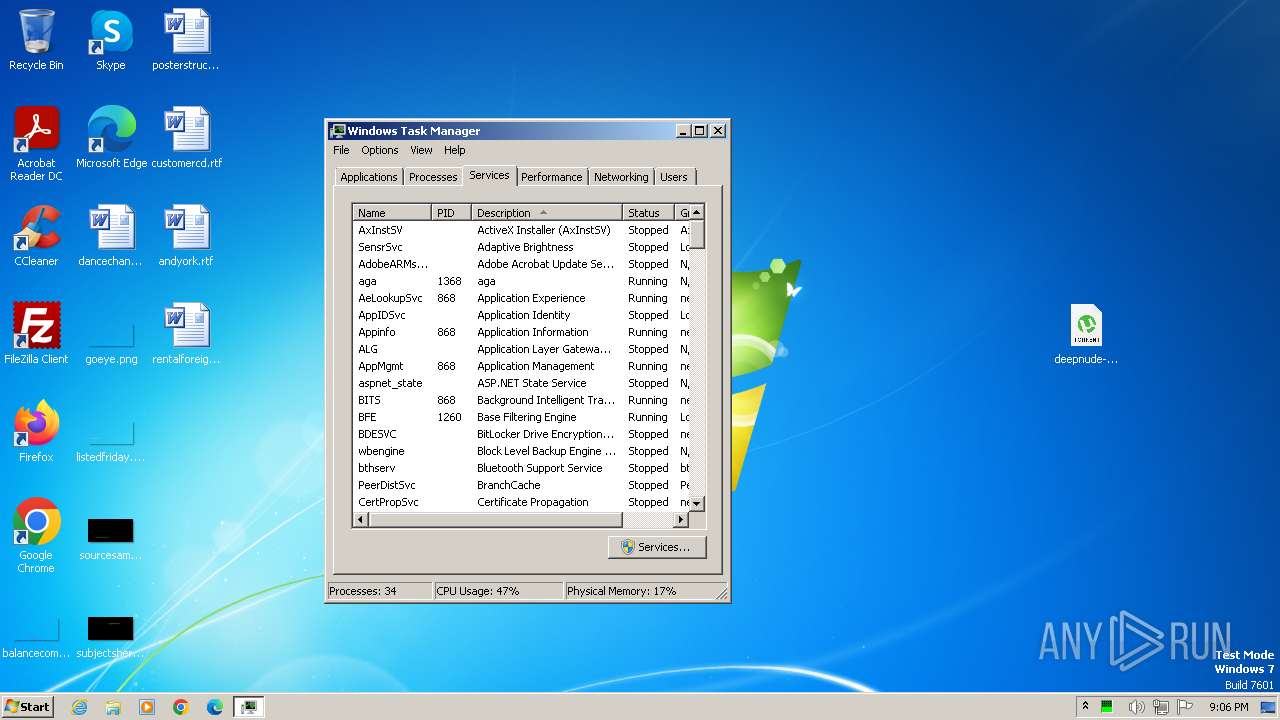1280x720 pixels.
Task: Sort services by Status column header
Action: (648, 213)
